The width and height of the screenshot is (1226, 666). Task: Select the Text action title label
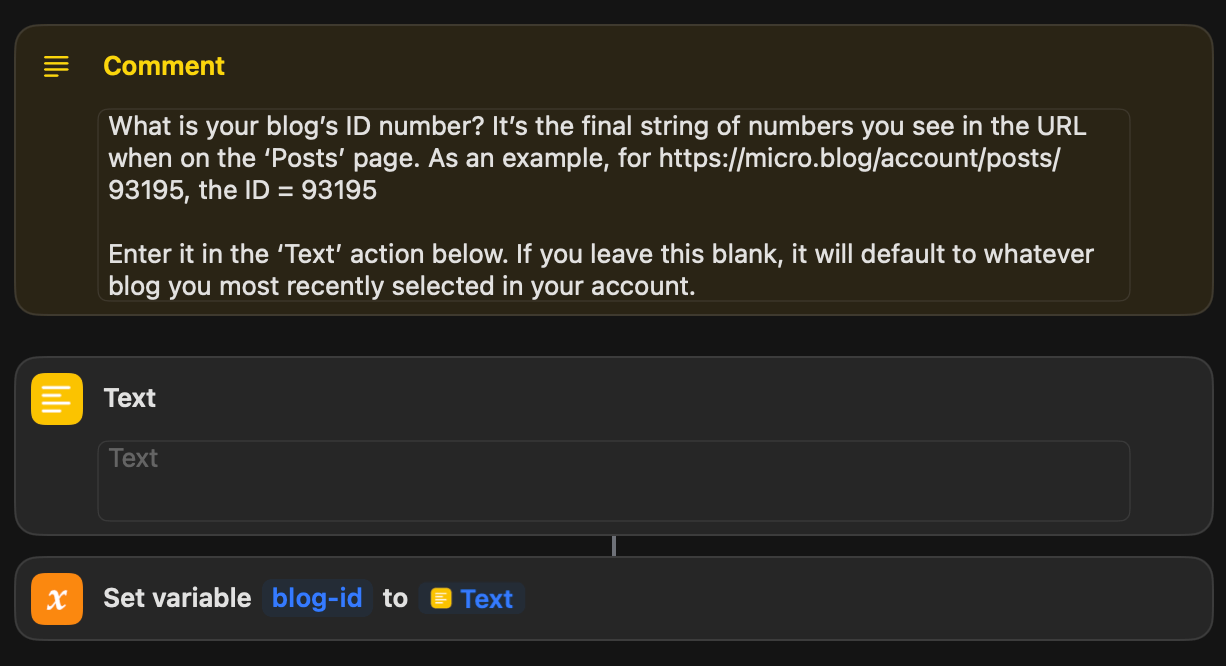130,398
